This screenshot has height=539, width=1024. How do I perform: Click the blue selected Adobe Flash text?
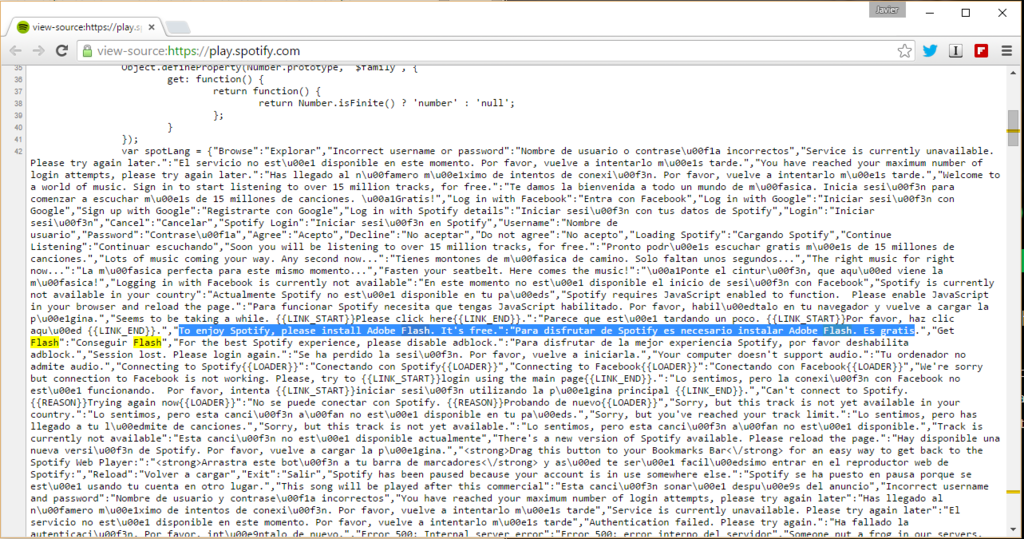[x=547, y=331]
